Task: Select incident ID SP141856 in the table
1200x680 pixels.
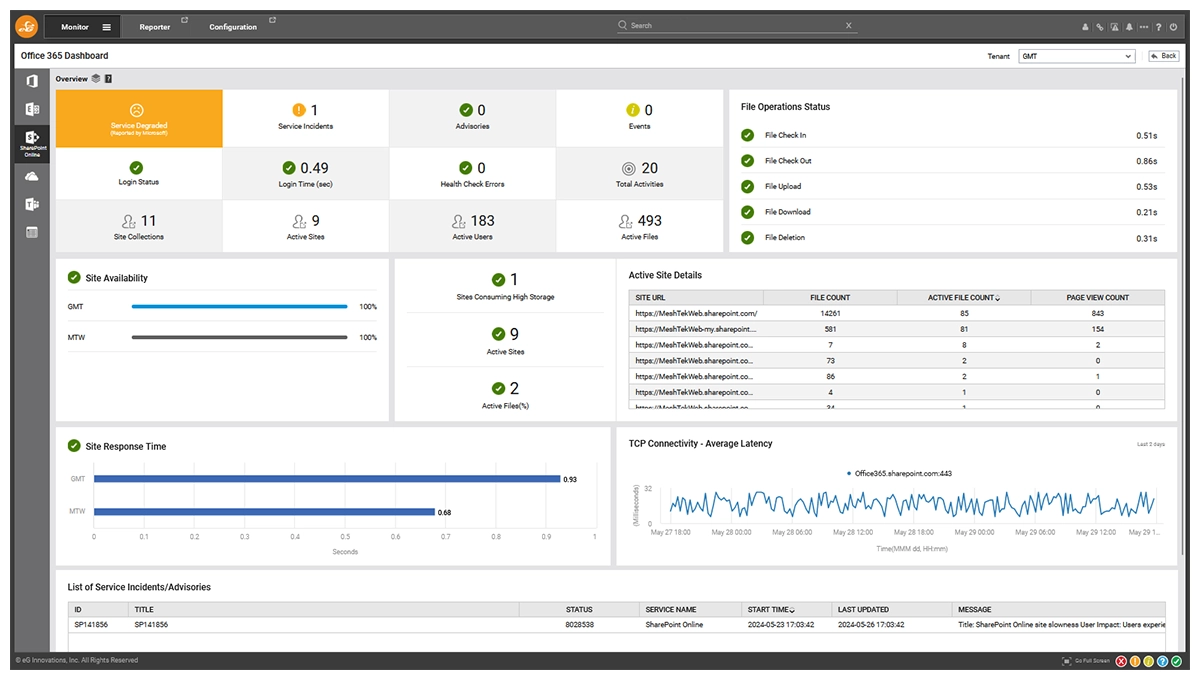Action: tap(89, 625)
